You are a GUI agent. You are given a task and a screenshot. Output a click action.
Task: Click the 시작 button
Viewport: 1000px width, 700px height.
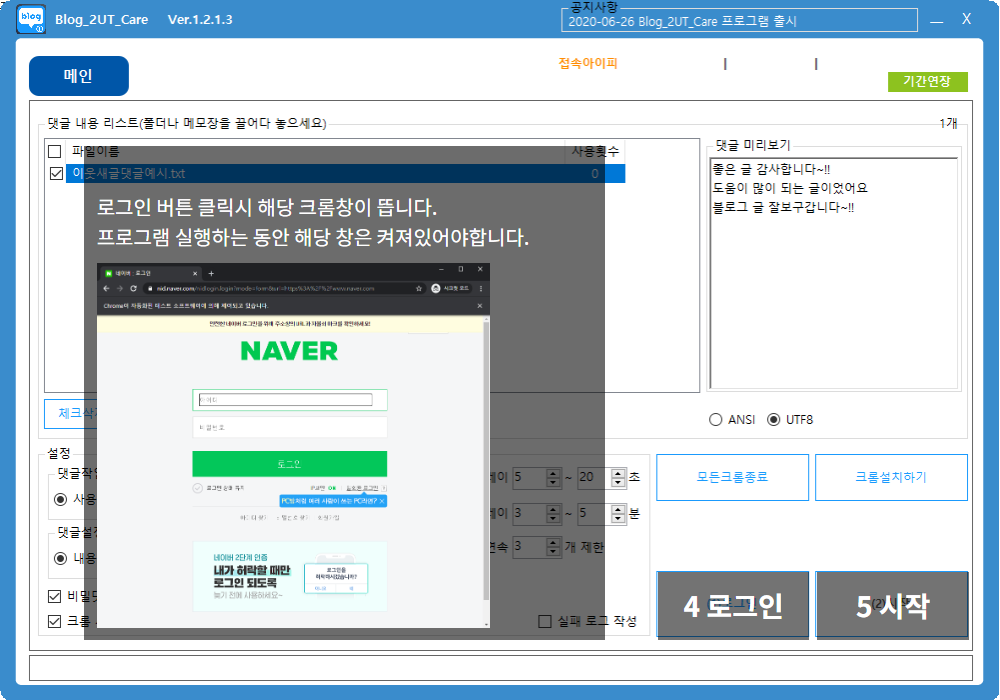tap(892, 606)
